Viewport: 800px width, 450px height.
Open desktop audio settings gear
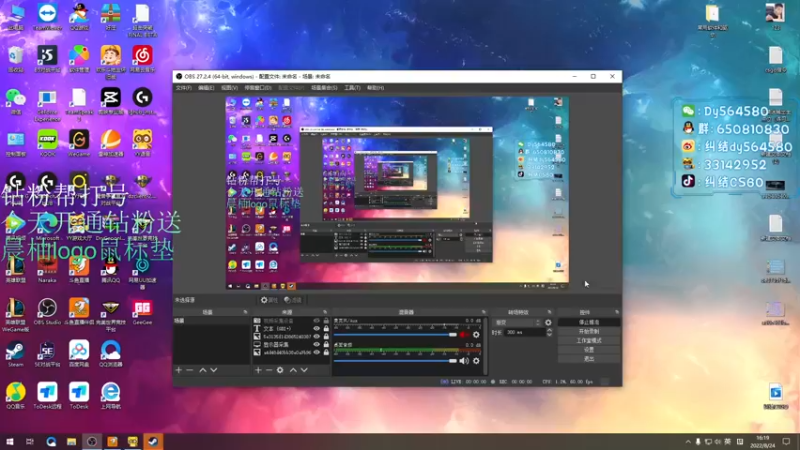(x=476, y=361)
